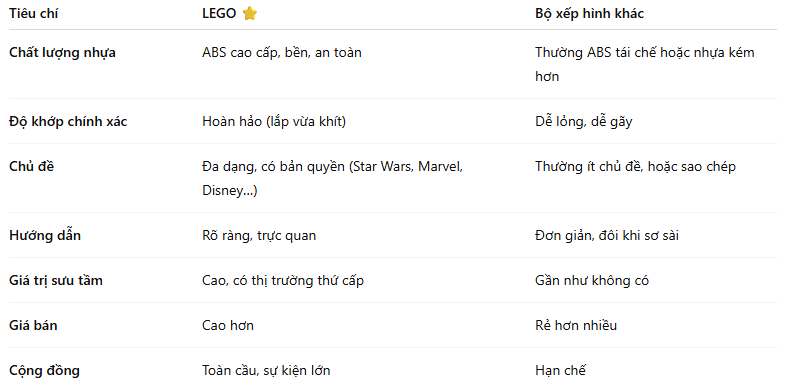Select the 'Dễ lỏng, dễ gãy' cell

click(x=584, y=122)
